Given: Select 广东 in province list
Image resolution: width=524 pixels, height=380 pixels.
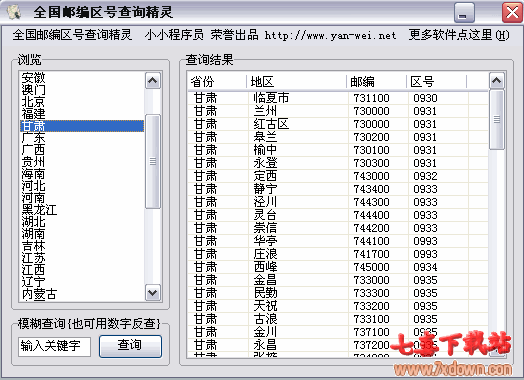Looking at the screenshot, I should (82, 138).
